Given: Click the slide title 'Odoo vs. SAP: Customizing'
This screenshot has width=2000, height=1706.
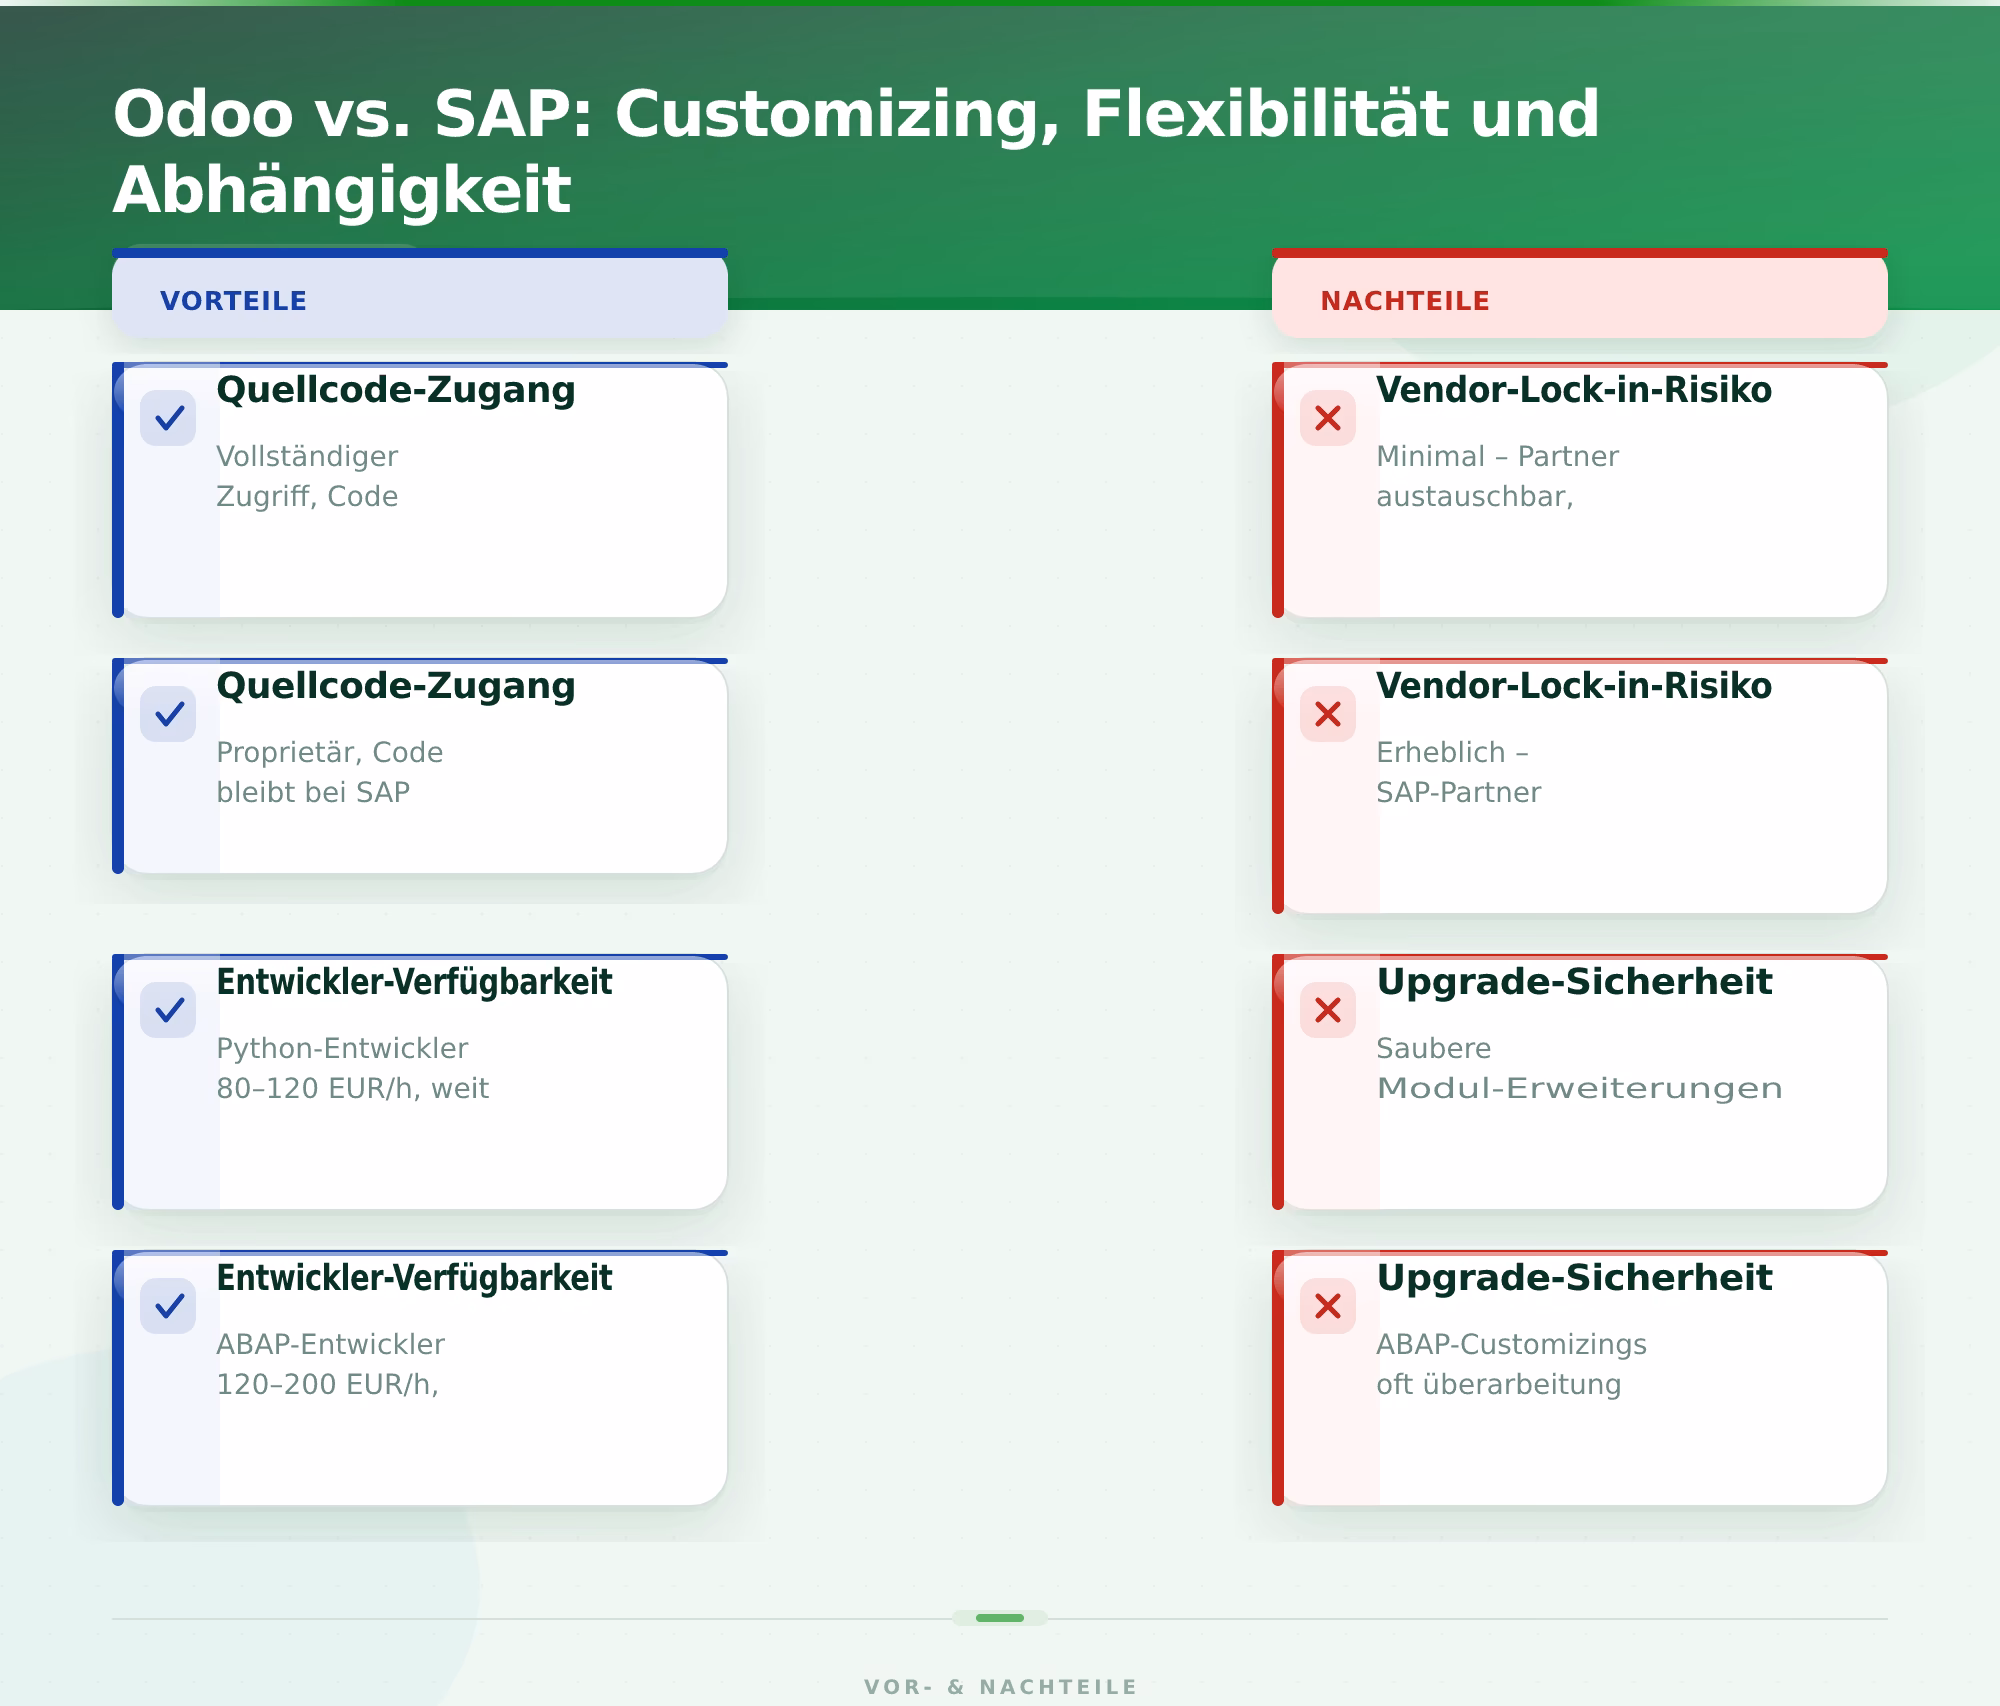Looking at the screenshot, I should [x=856, y=151].
